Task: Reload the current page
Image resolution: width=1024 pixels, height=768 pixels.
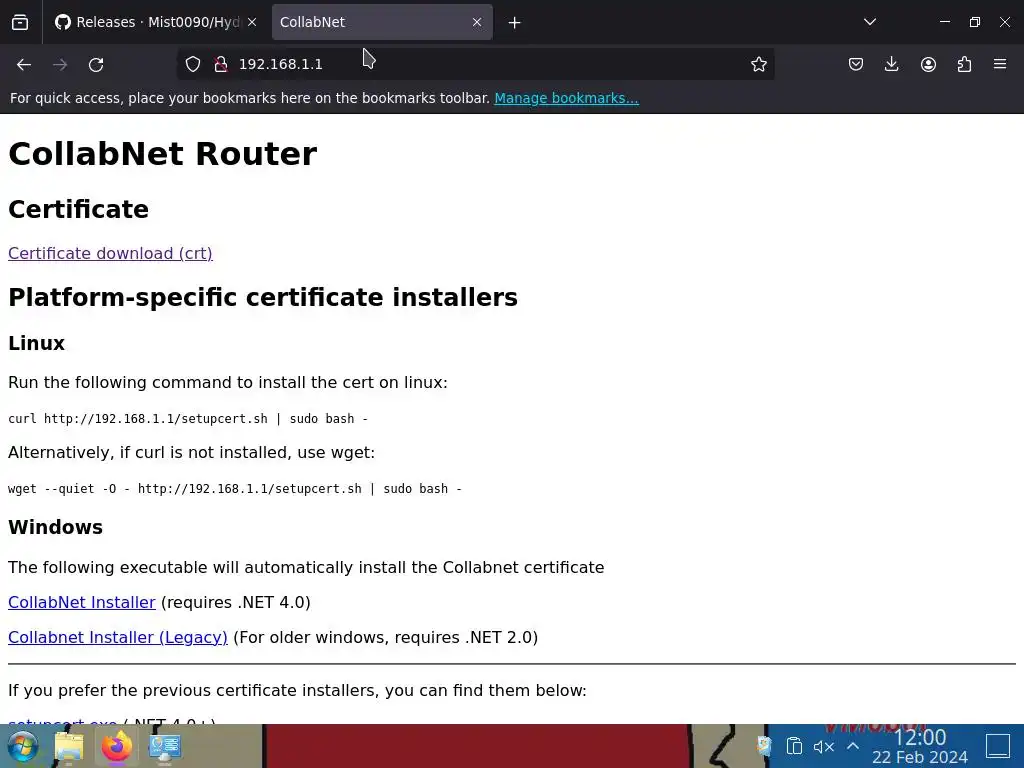Action: tap(96, 64)
